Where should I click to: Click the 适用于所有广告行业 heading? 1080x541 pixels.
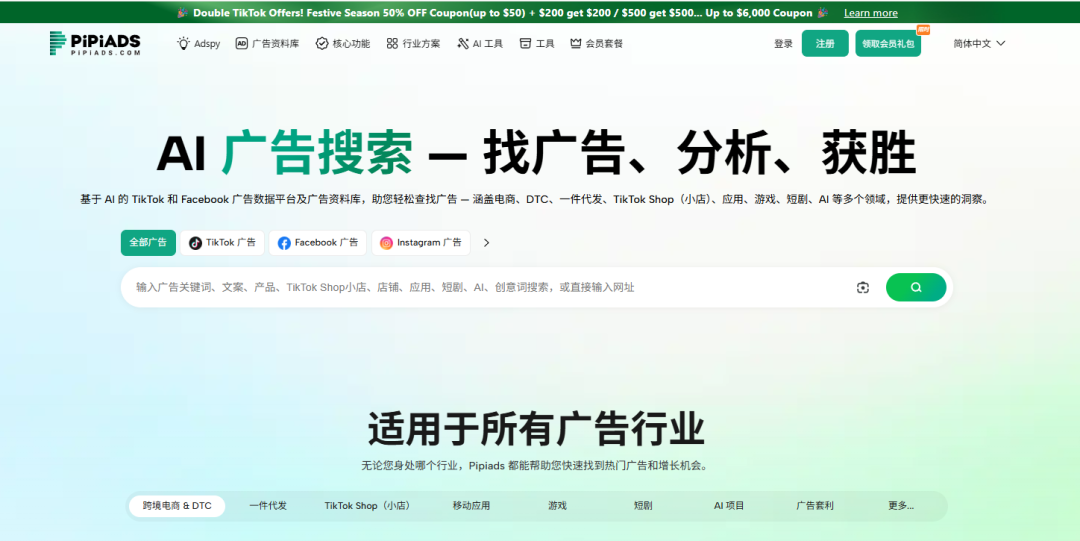click(x=536, y=429)
